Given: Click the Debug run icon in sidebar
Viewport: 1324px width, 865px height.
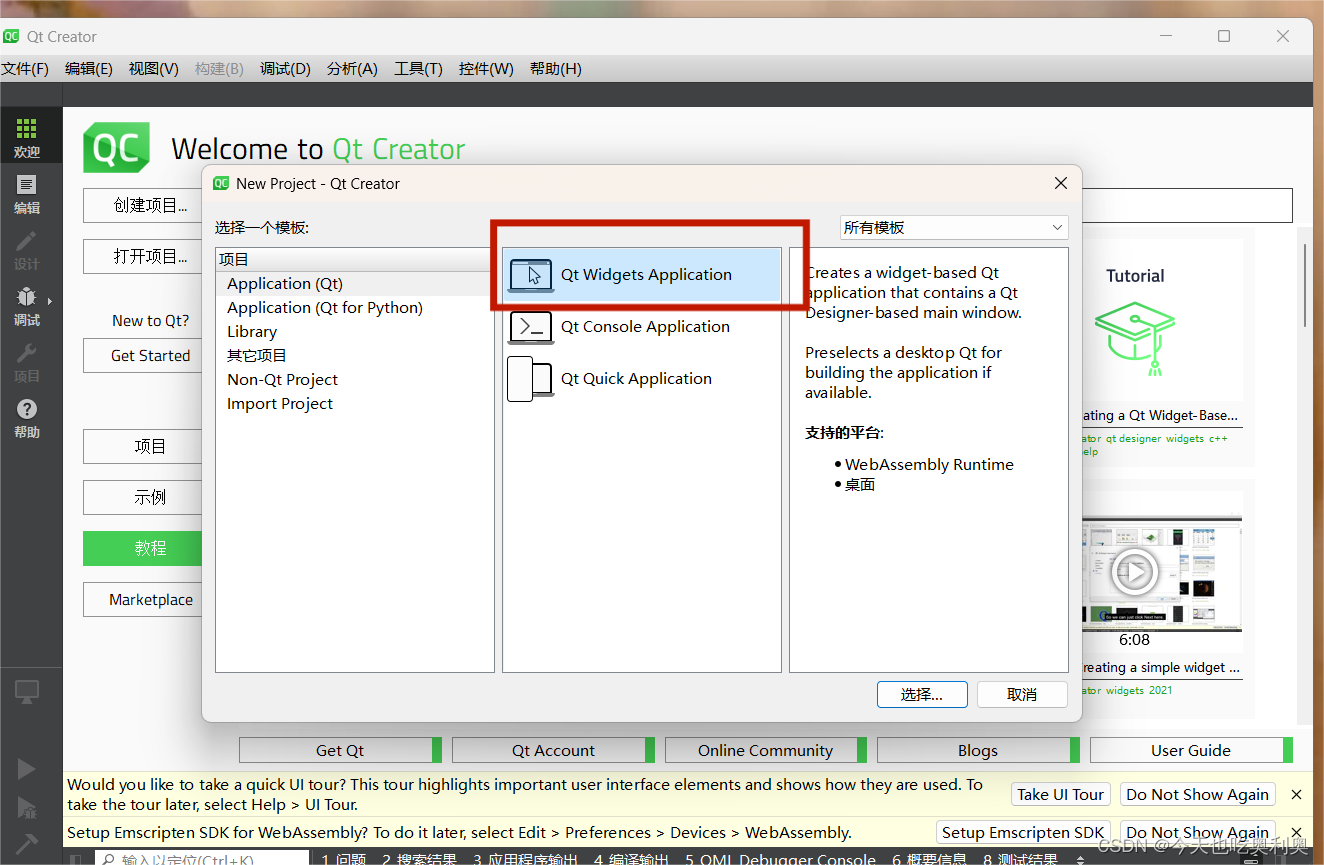Looking at the screenshot, I should click(x=27, y=807).
